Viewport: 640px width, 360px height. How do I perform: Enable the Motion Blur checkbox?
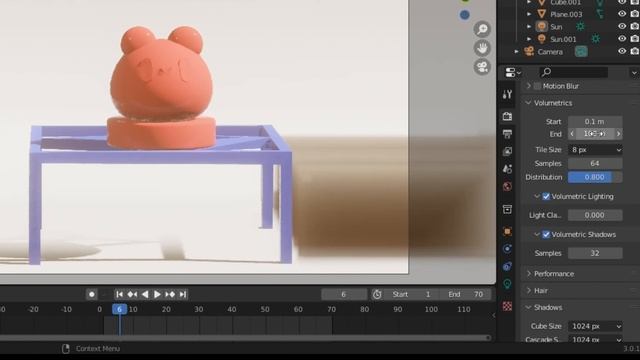tap(538, 86)
